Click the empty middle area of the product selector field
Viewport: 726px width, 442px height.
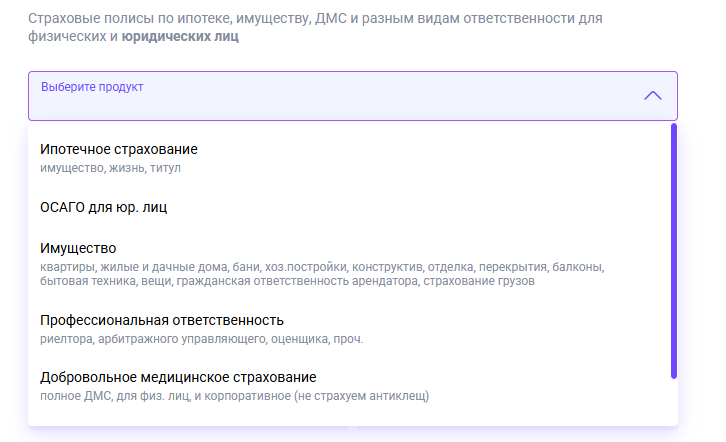(353, 104)
